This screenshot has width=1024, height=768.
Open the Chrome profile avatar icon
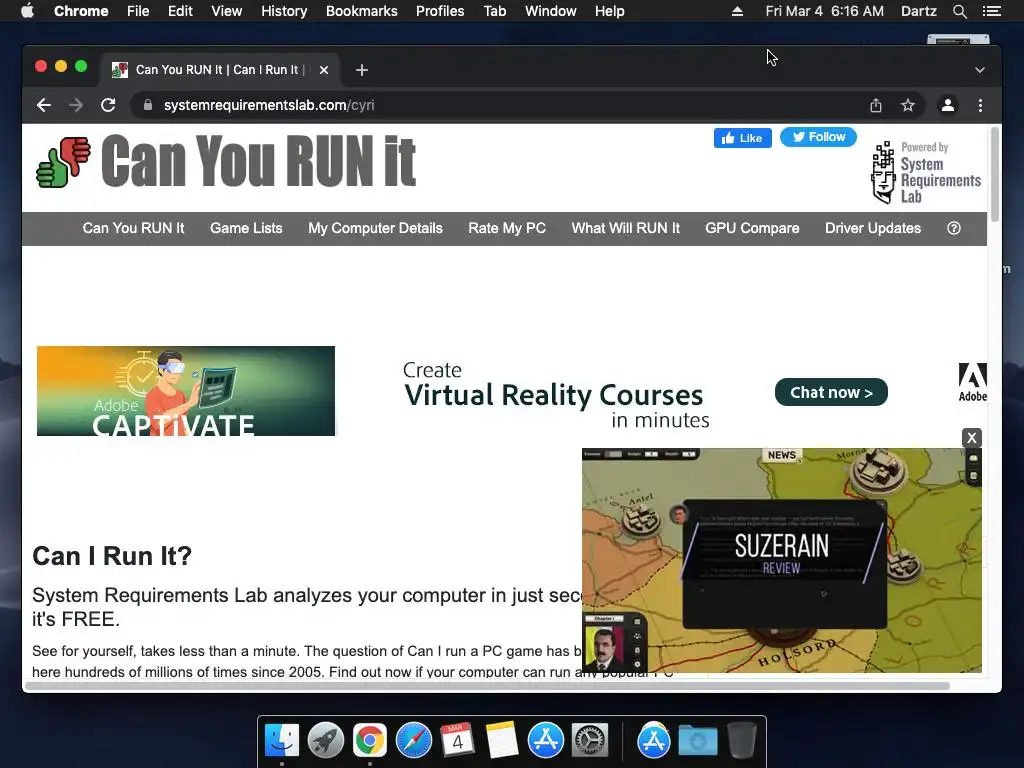948,105
